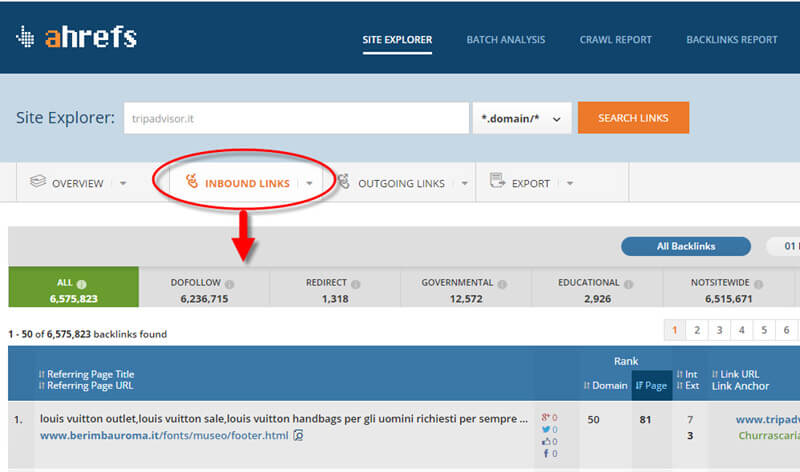Go to results page 3
This screenshot has height=472, width=800.
point(719,330)
